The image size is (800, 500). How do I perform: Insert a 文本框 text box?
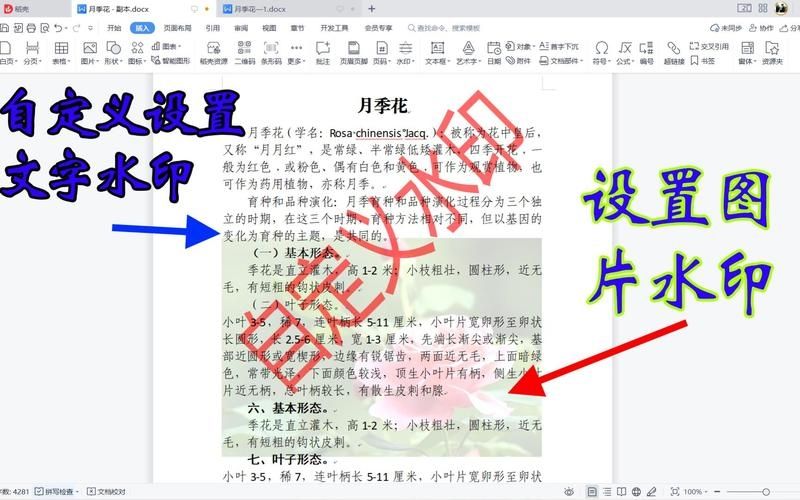click(x=437, y=54)
